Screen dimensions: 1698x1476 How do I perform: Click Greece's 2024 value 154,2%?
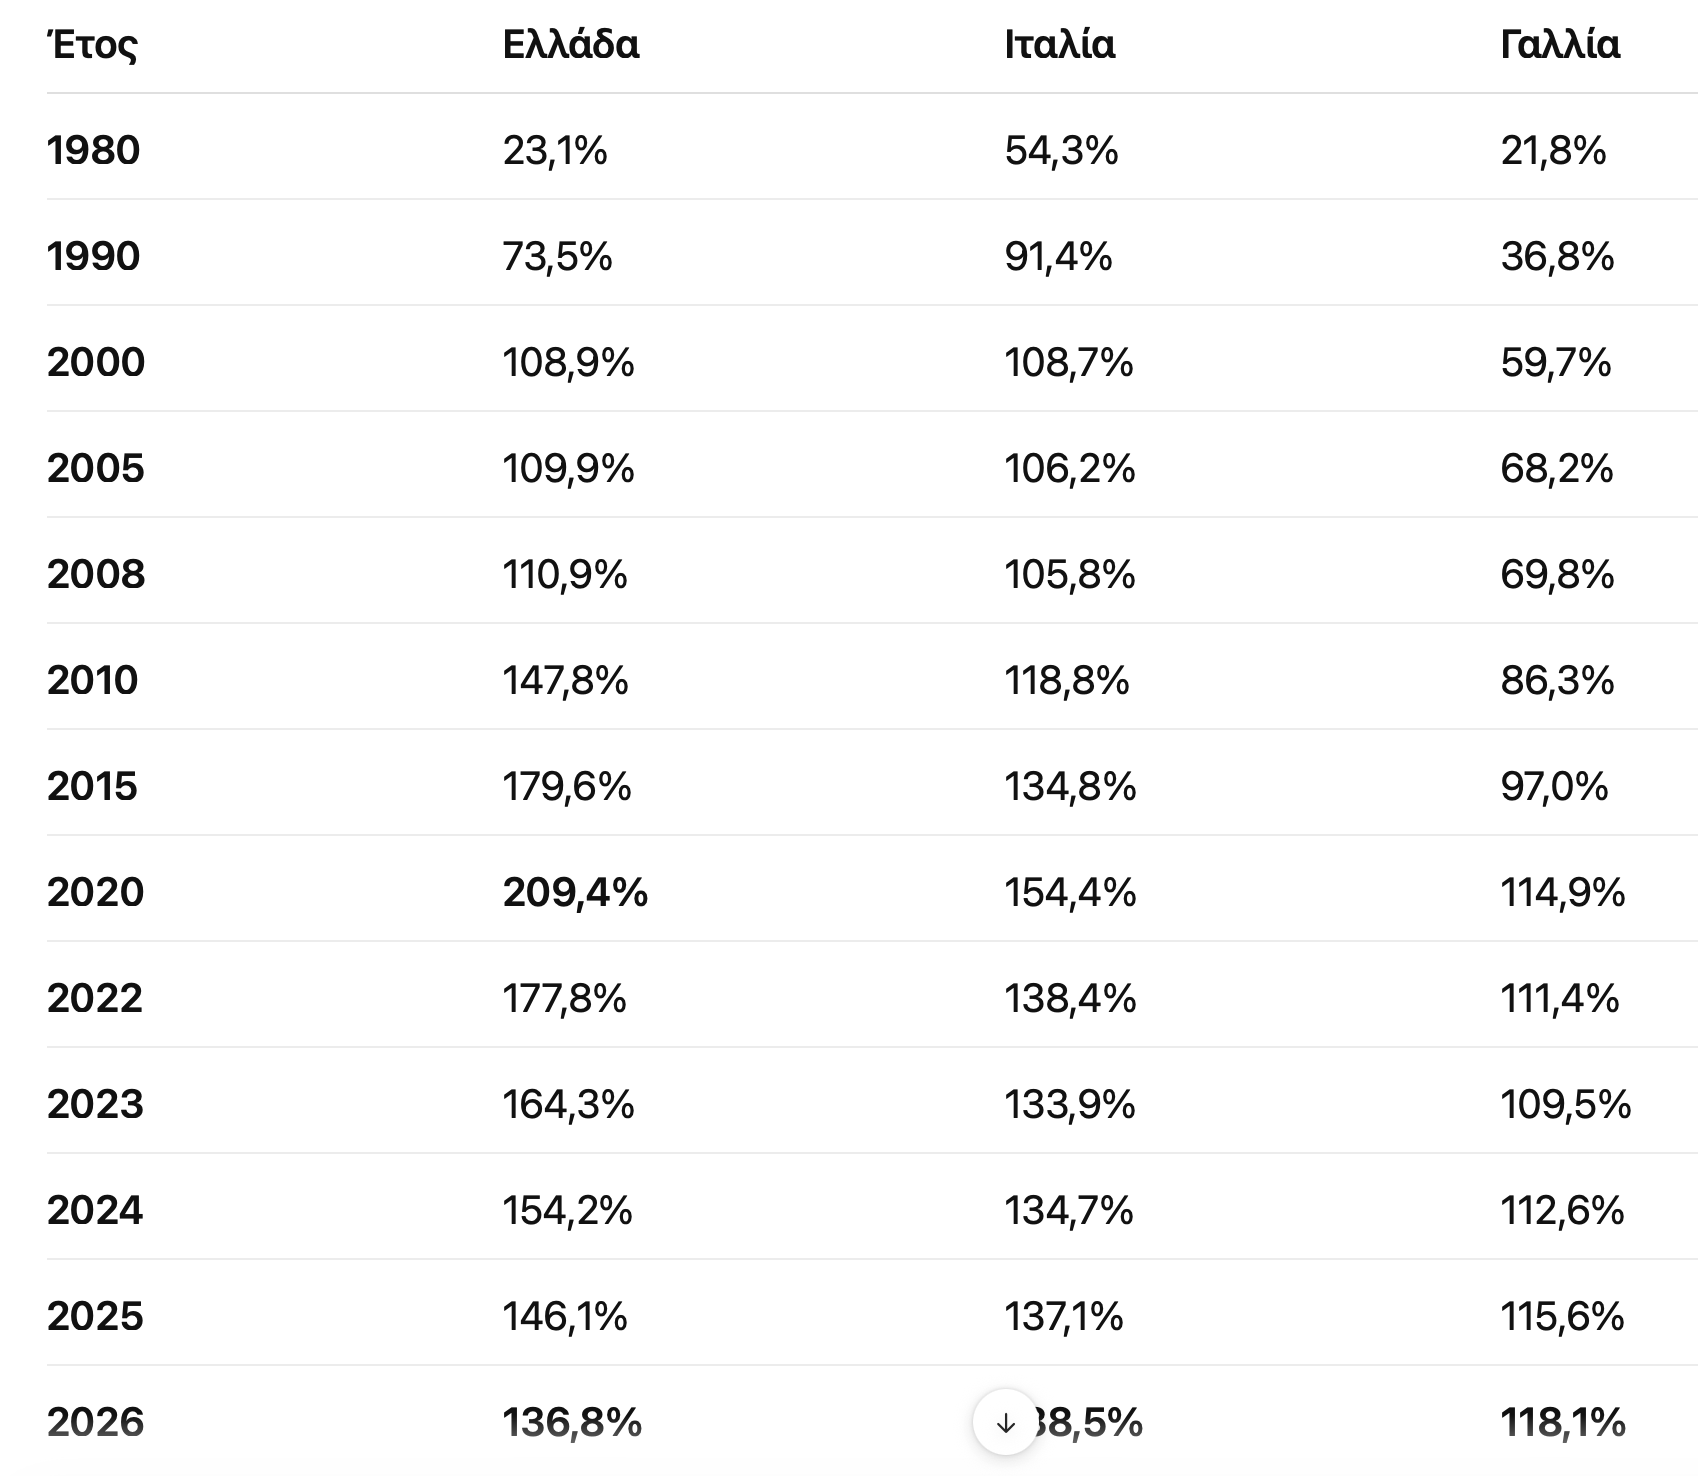(x=568, y=1211)
